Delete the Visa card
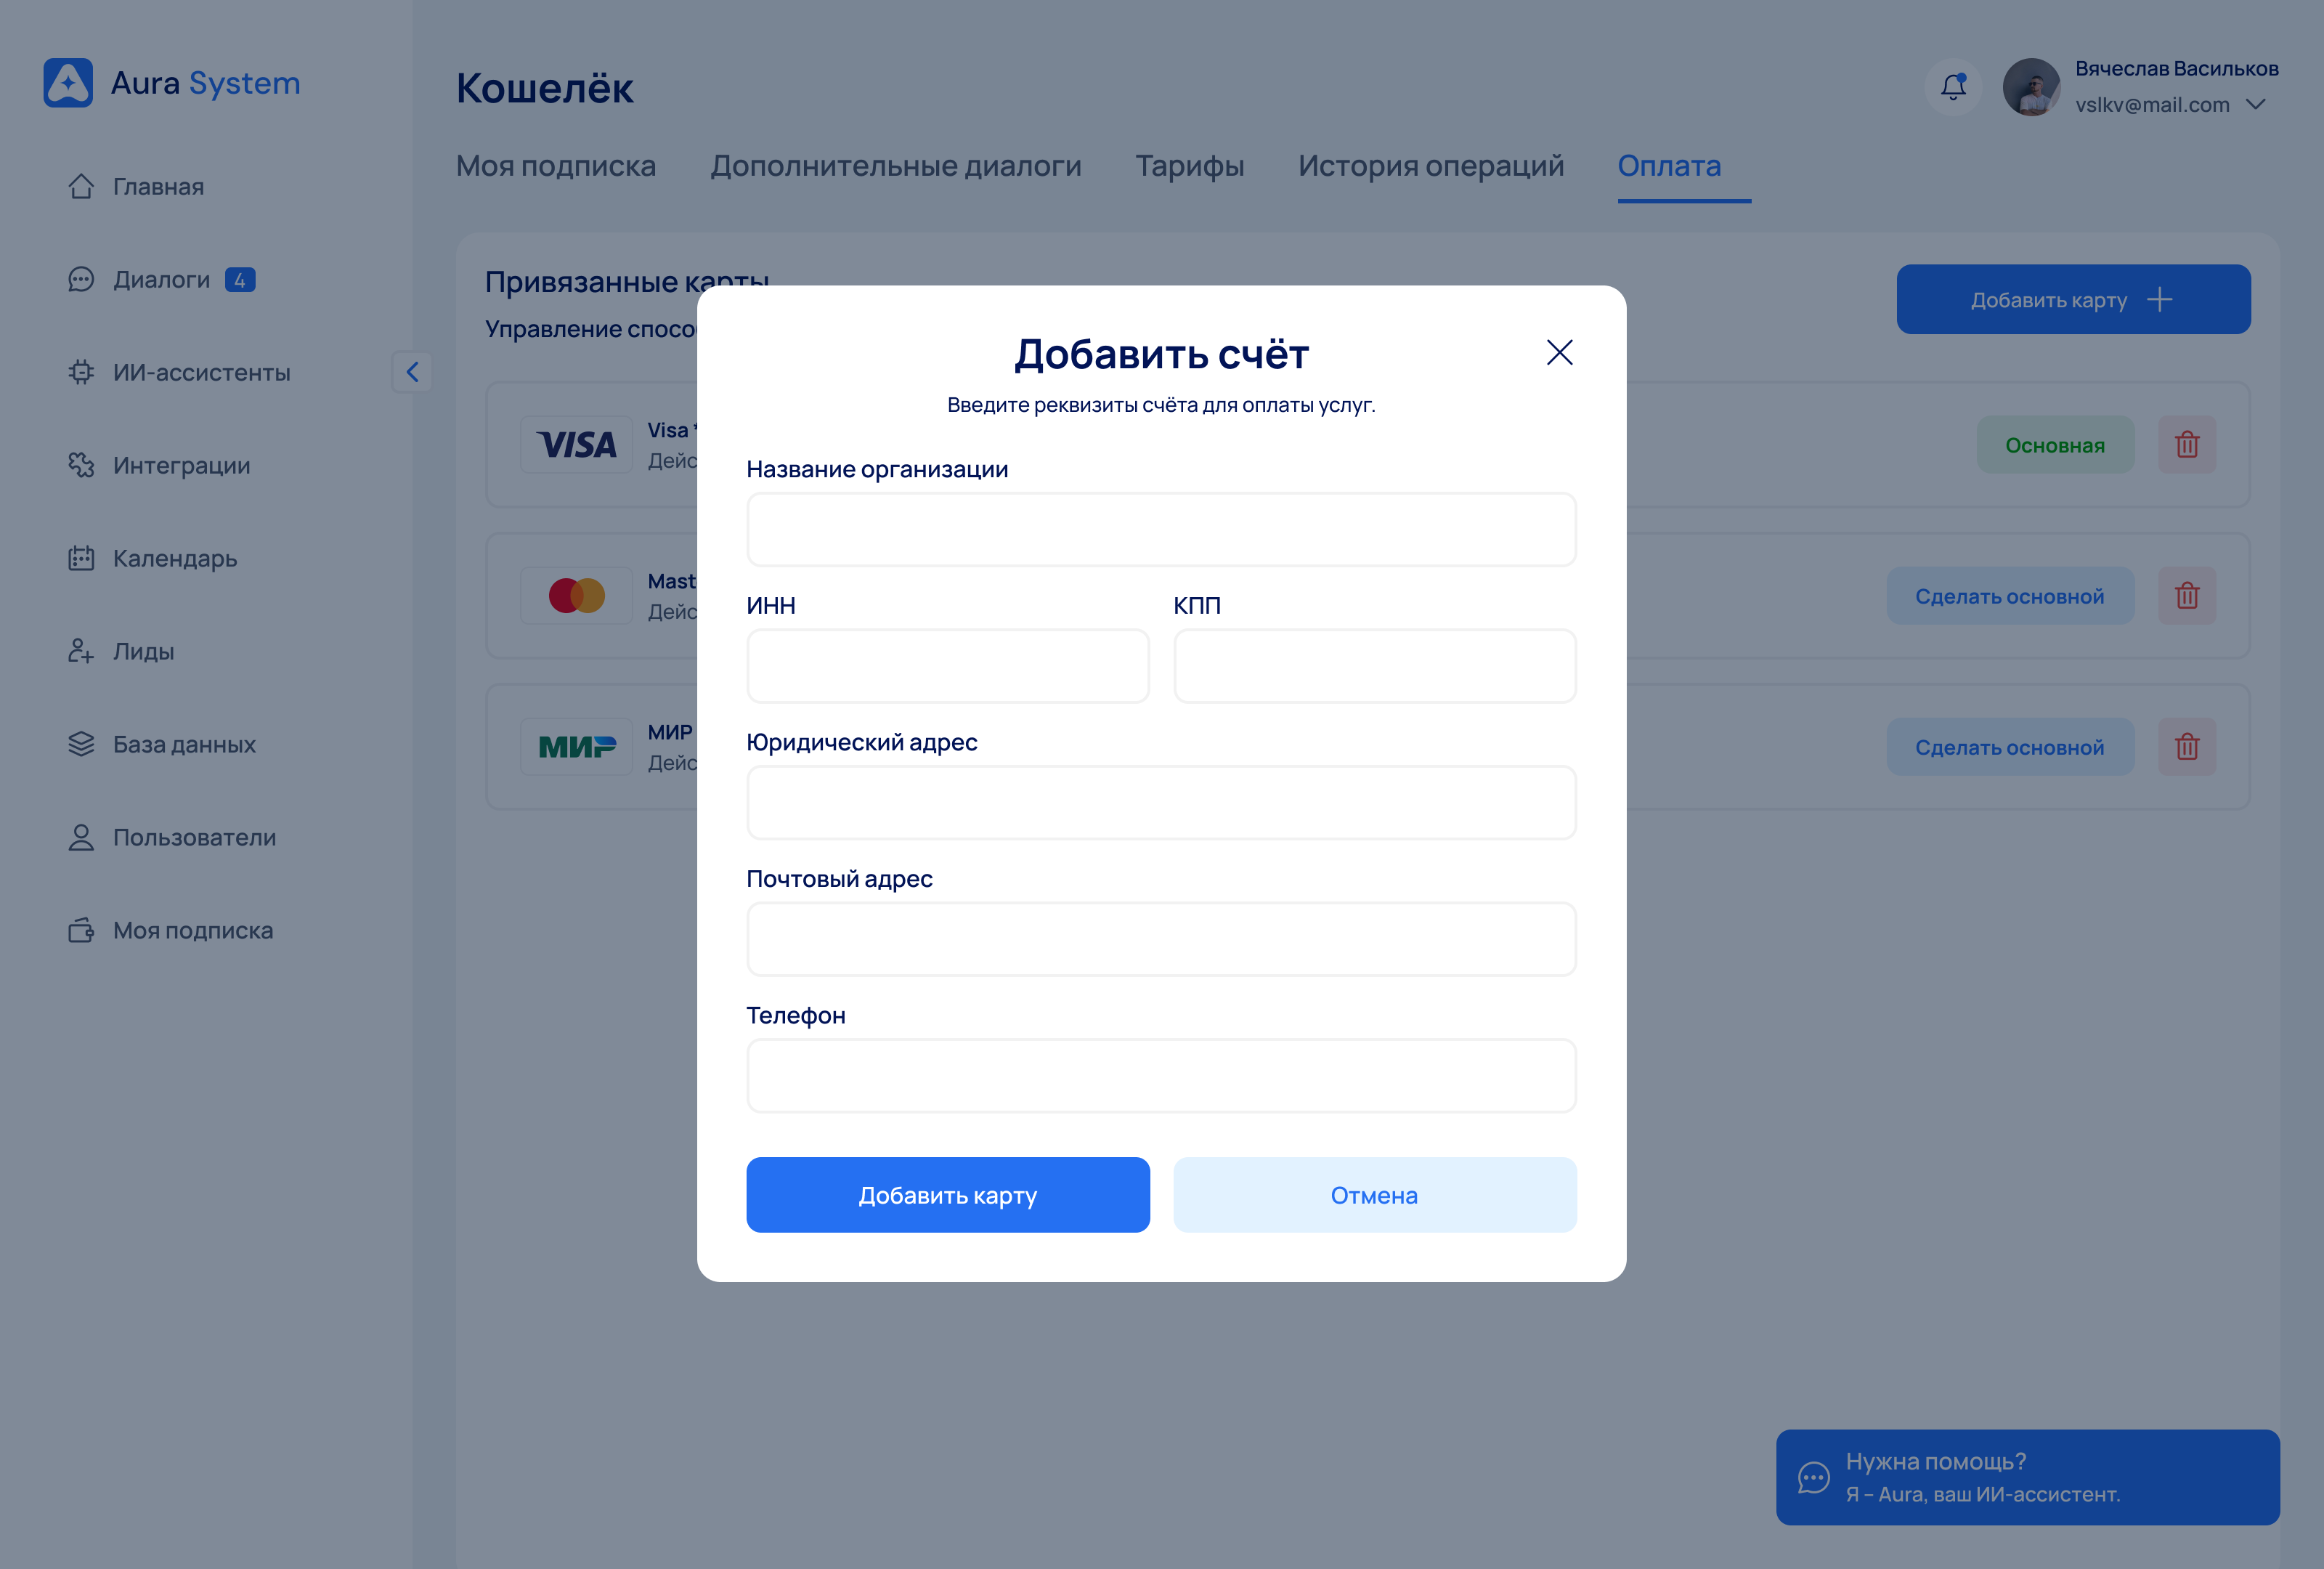The height and width of the screenshot is (1569, 2324). click(x=2186, y=445)
